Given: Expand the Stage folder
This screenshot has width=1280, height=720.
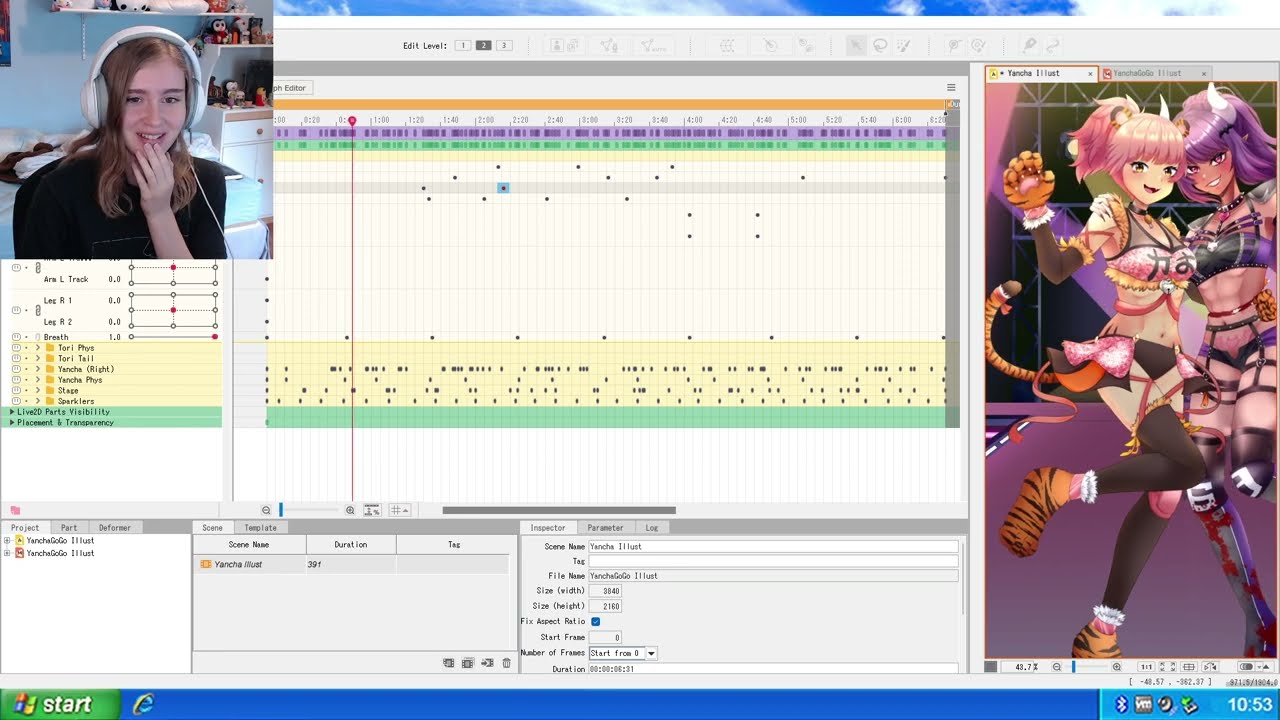Looking at the screenshot, I should 39,390.
